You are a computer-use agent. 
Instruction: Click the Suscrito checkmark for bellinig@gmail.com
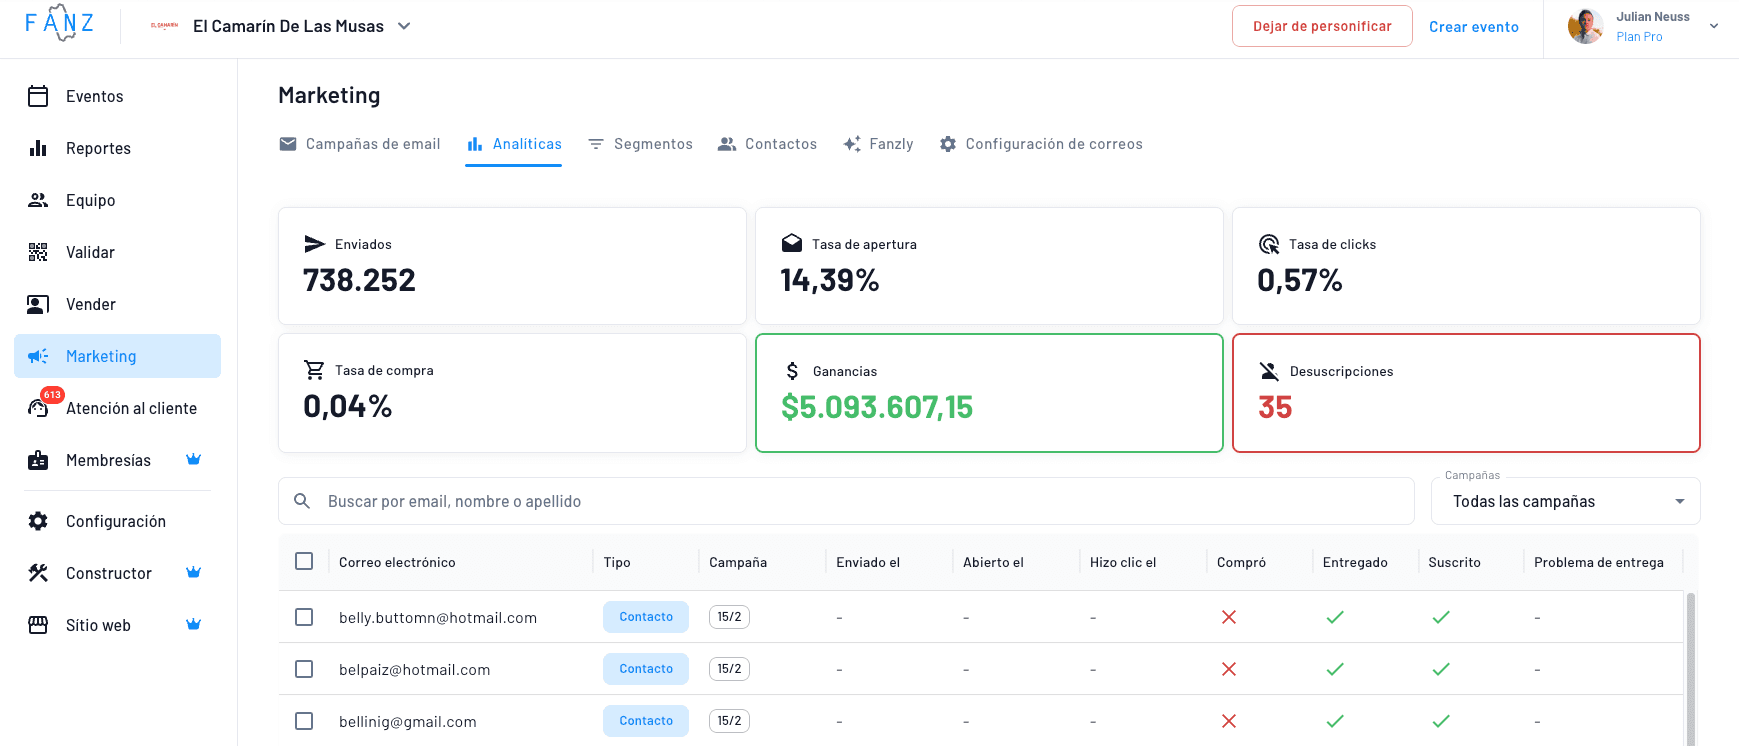click(x=1441, y=721)
